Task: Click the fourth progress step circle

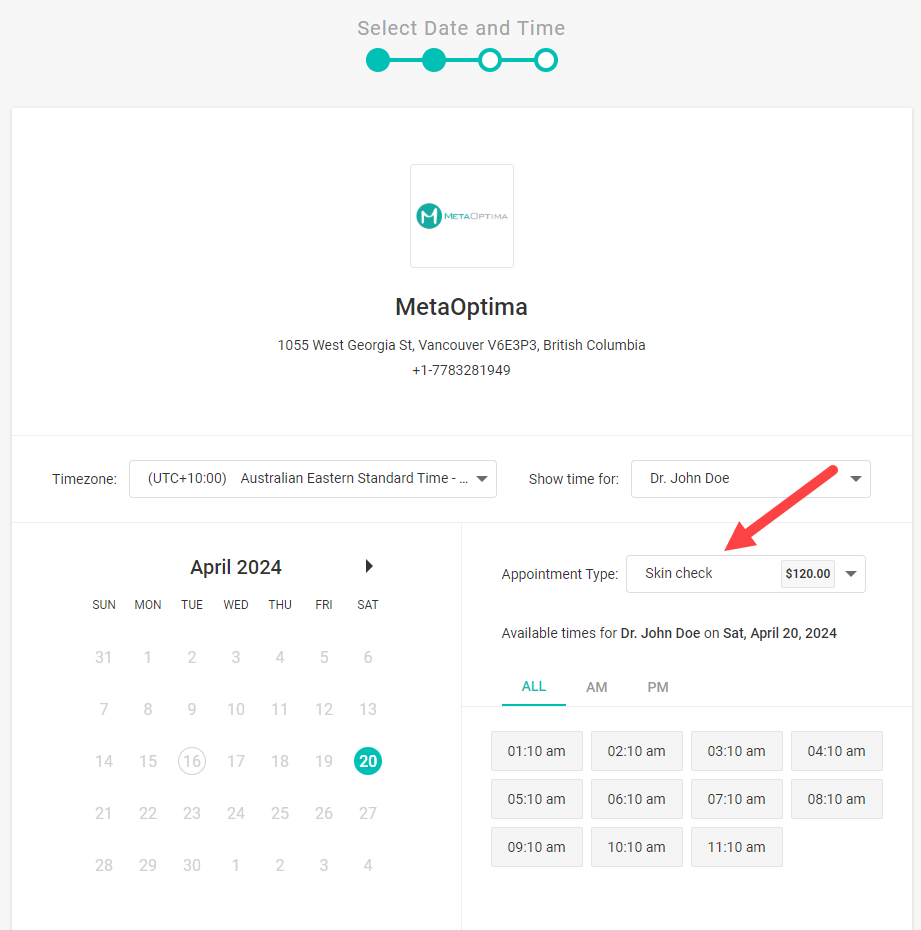Action: (546, 60)
